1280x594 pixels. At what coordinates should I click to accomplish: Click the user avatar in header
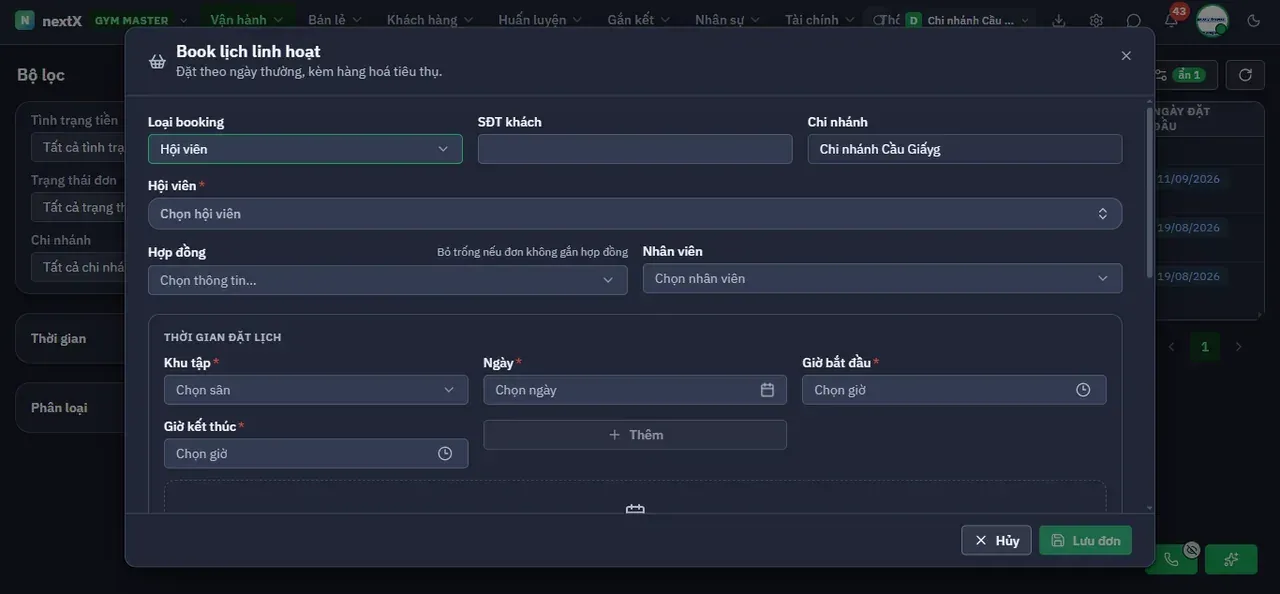[1212, 20]
